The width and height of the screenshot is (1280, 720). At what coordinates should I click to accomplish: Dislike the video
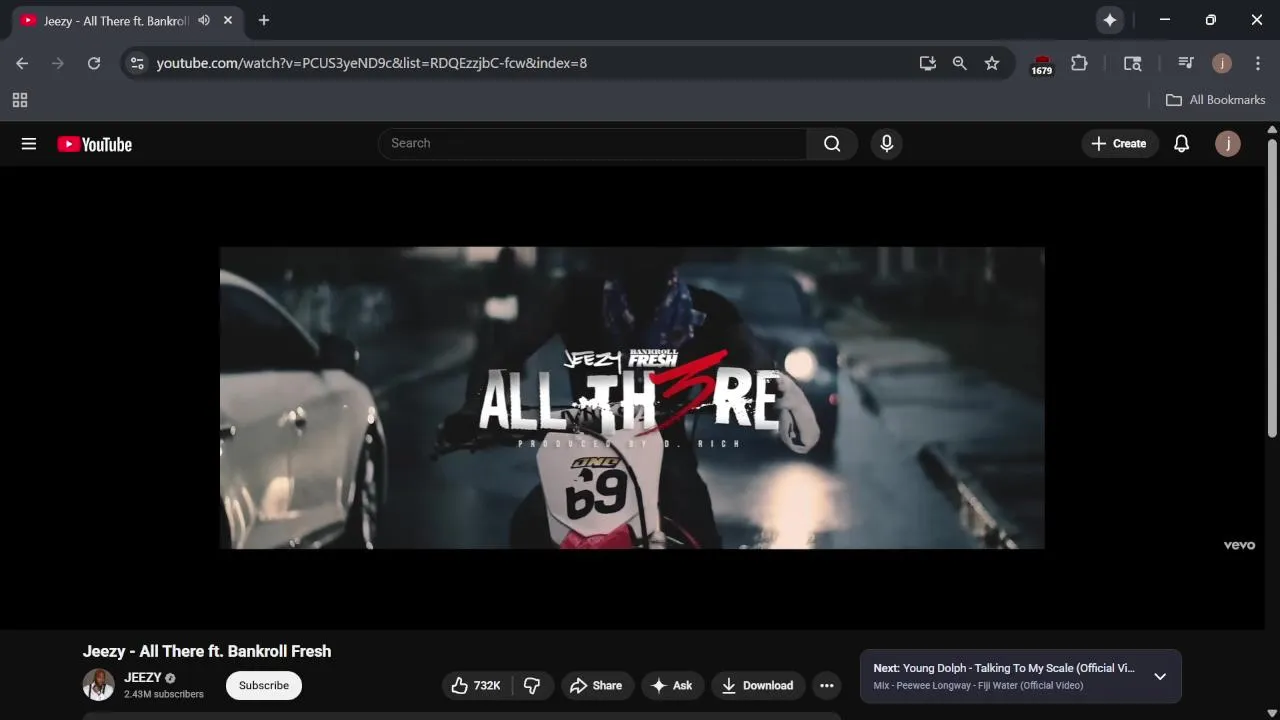pyautogui.click(x=532, y=685)
